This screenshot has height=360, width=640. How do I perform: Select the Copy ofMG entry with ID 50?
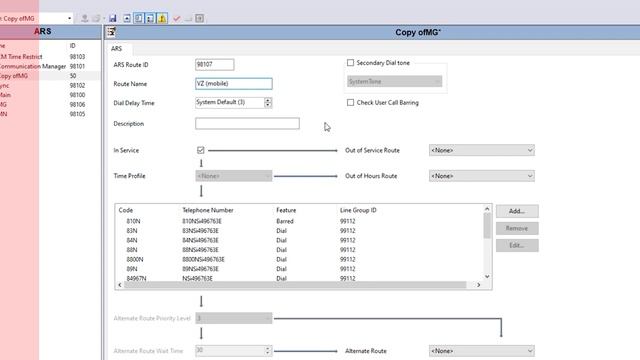coord(49,76)
